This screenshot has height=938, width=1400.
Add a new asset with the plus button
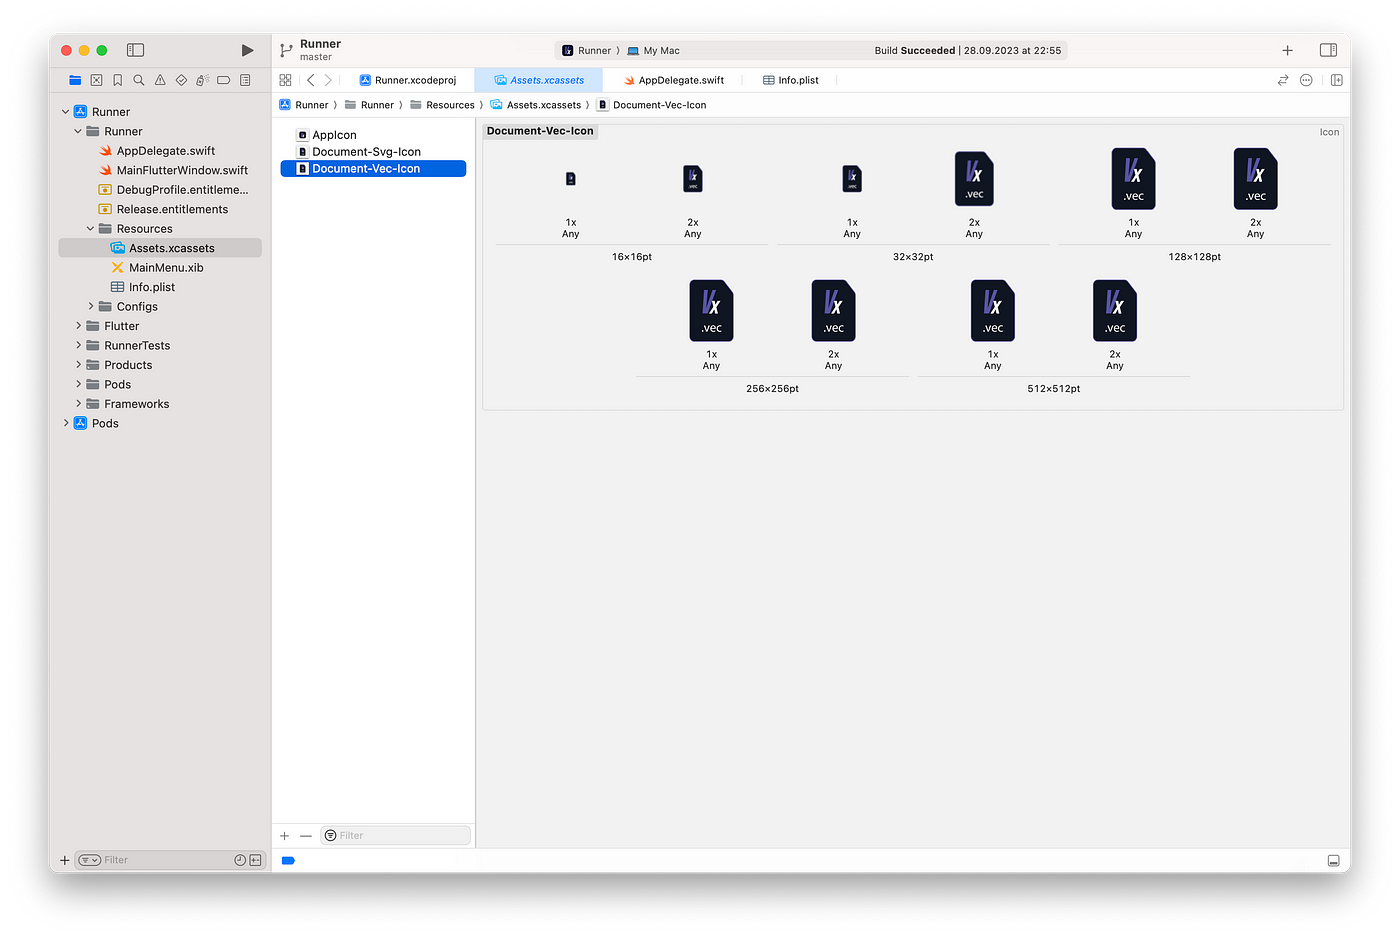284,835
